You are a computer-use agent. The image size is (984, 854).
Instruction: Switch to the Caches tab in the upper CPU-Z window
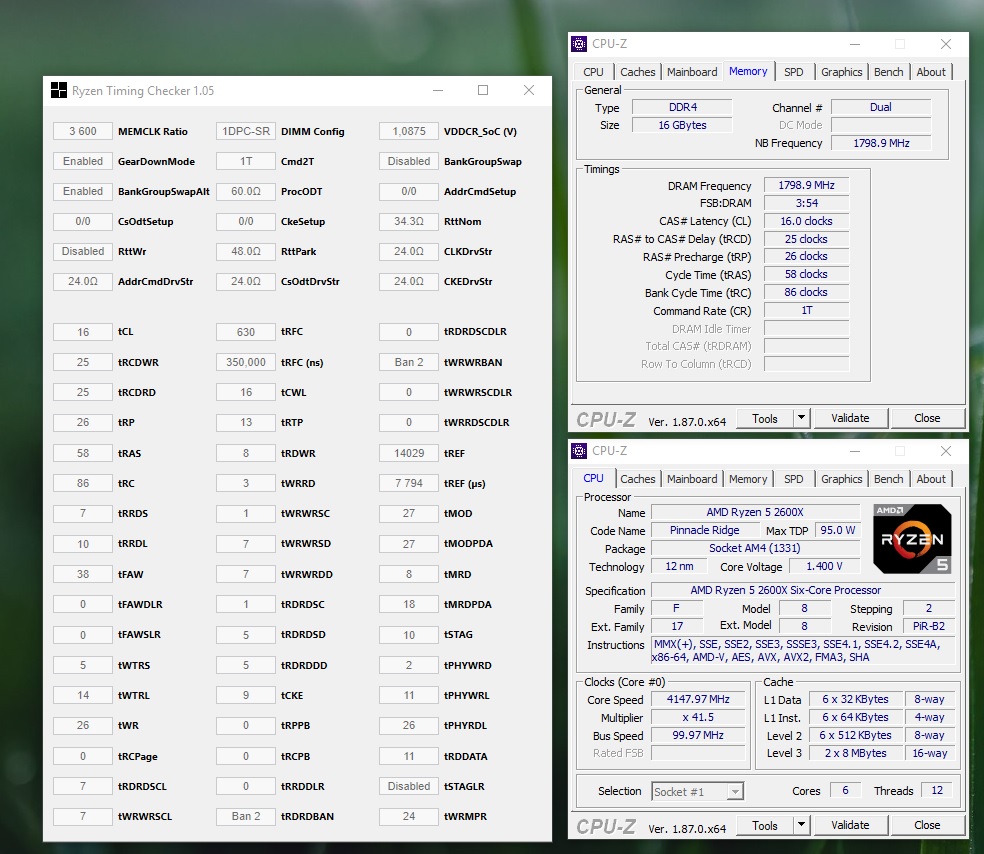point(638,72)
